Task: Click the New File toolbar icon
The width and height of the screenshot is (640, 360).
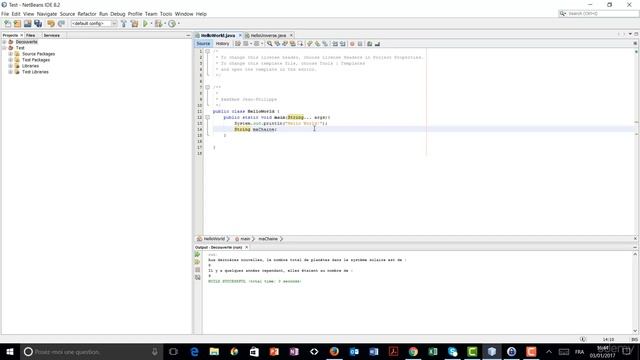Action: (7, 24)
